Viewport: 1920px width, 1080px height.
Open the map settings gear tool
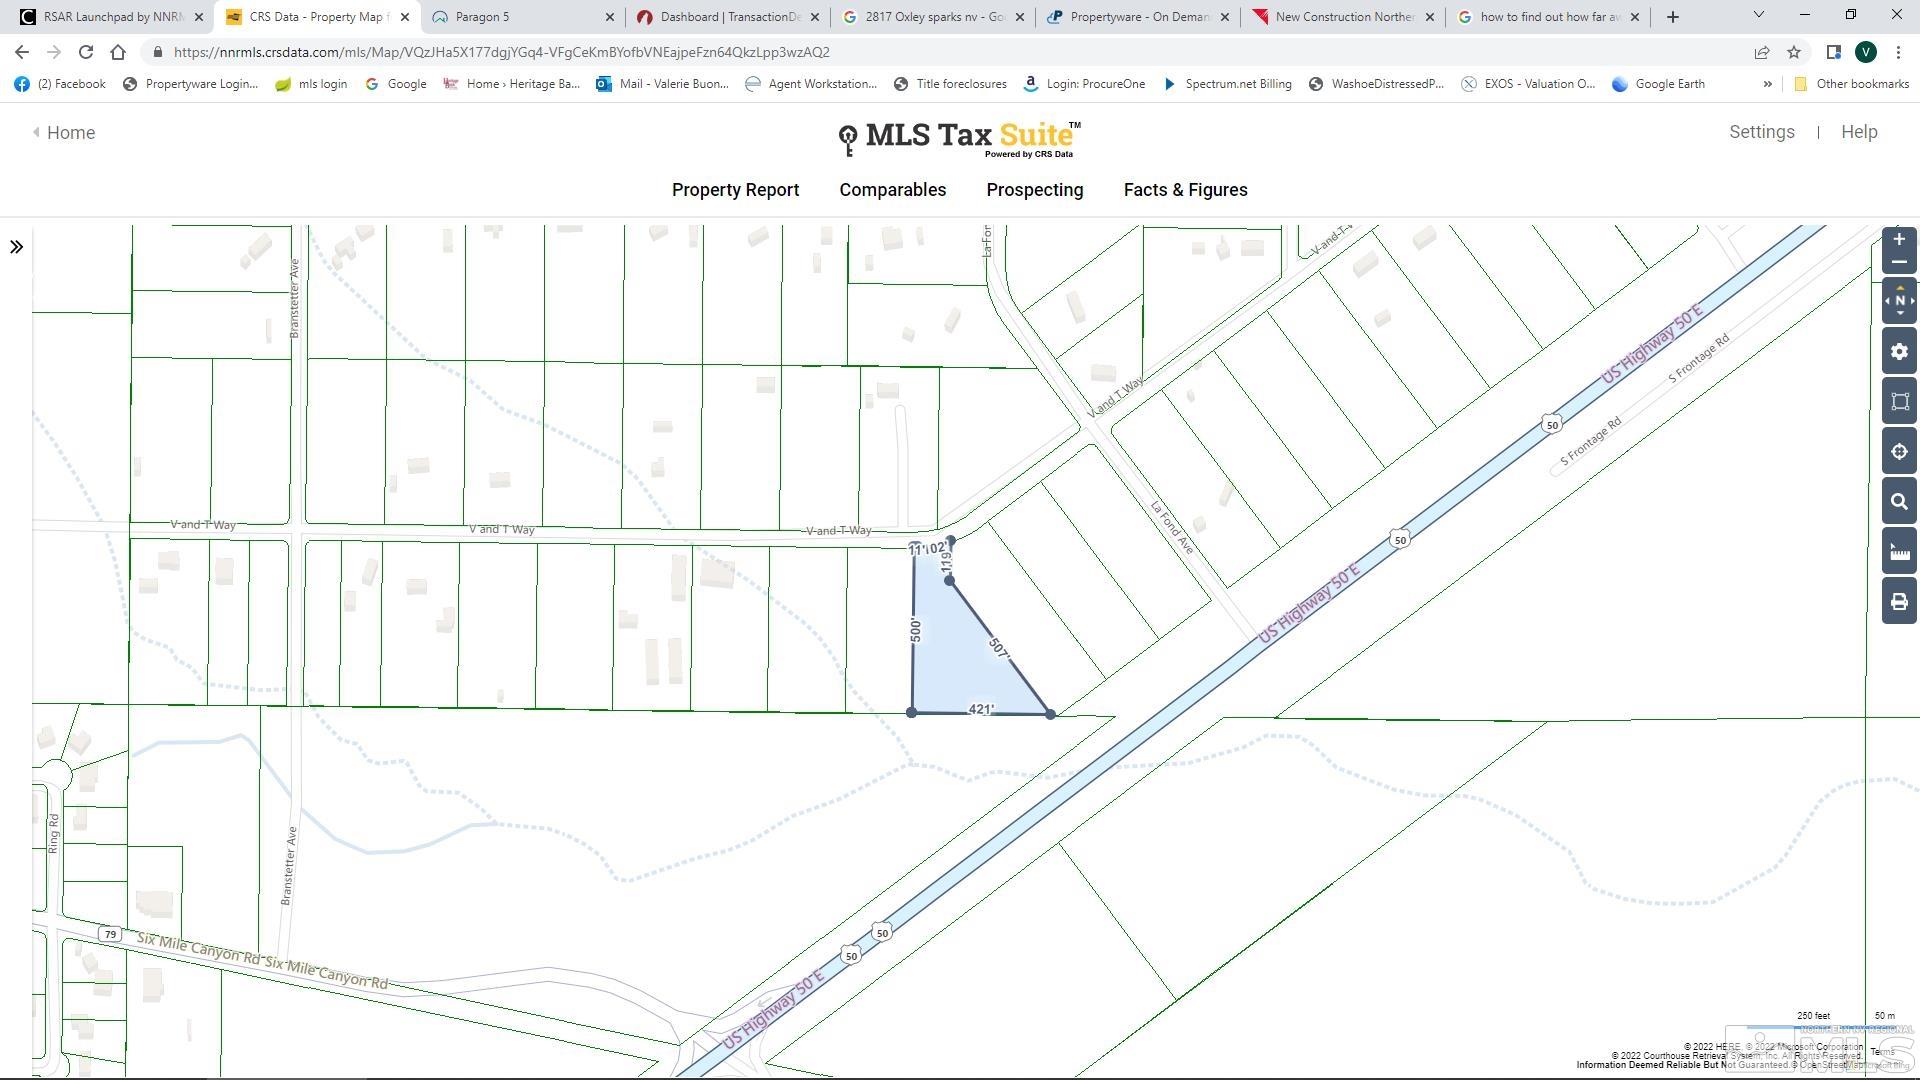1899,352
